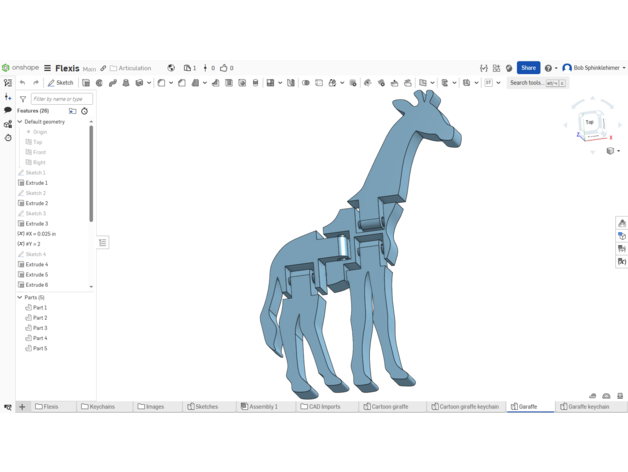This screenshot has width=628, height=472.
Task: Open the comments panel icon
Action: (x=8, y=111)
